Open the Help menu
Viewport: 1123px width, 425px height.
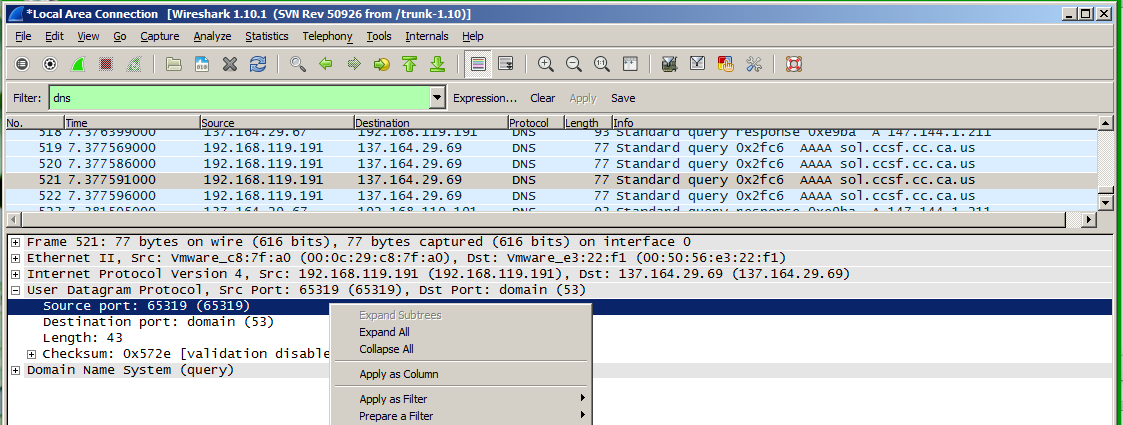[x=473, y=36]
